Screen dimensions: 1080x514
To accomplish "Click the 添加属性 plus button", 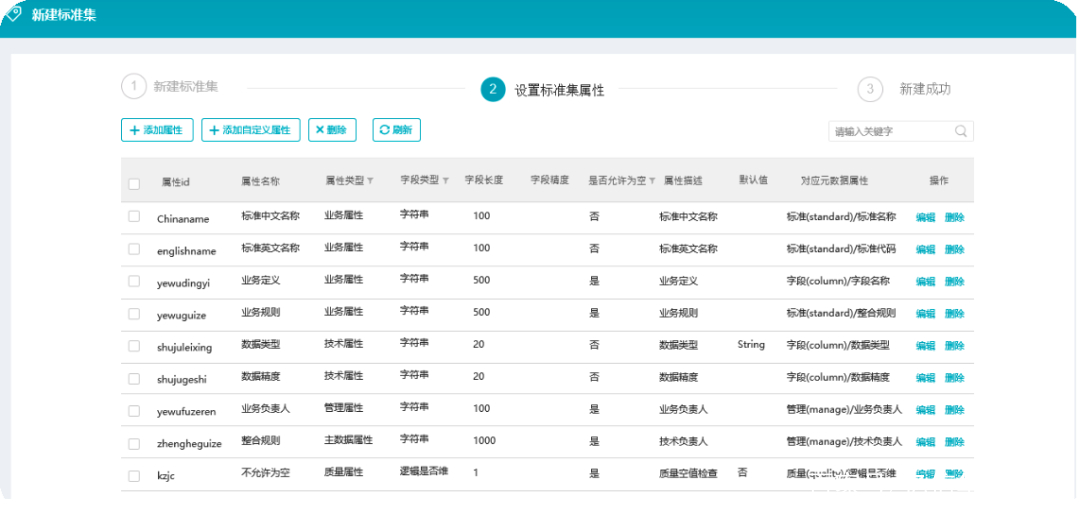I will coord(157,130).
